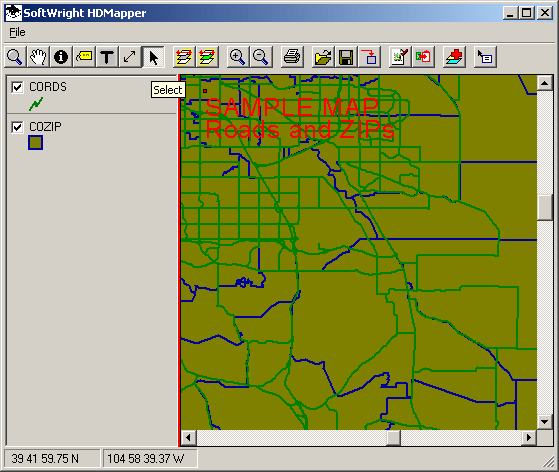The height and width of the screenshot is (472, 559).
Task: Uncheck the CORDS layer checkbox
Action: [x=17, y=87]
